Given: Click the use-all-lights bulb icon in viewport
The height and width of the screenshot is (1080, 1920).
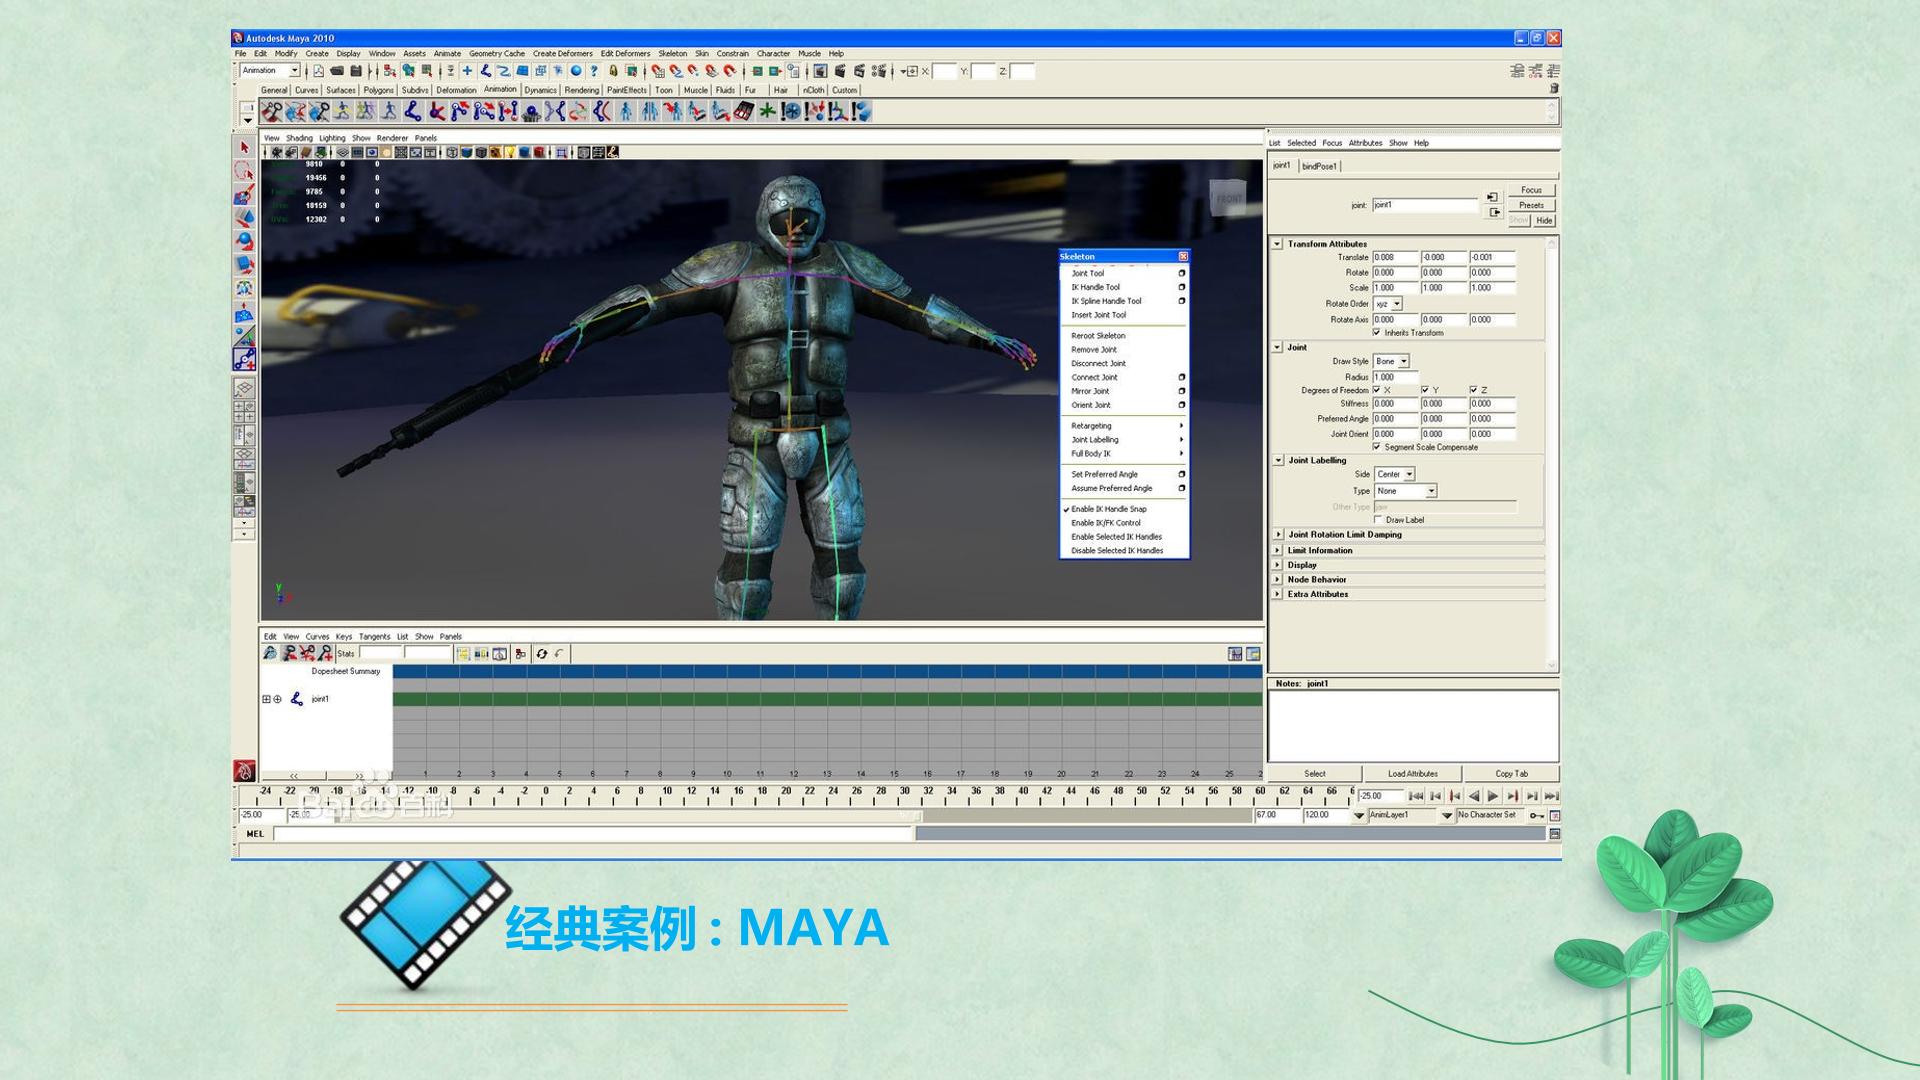Looking at the screenshot, I should (510, 153).
